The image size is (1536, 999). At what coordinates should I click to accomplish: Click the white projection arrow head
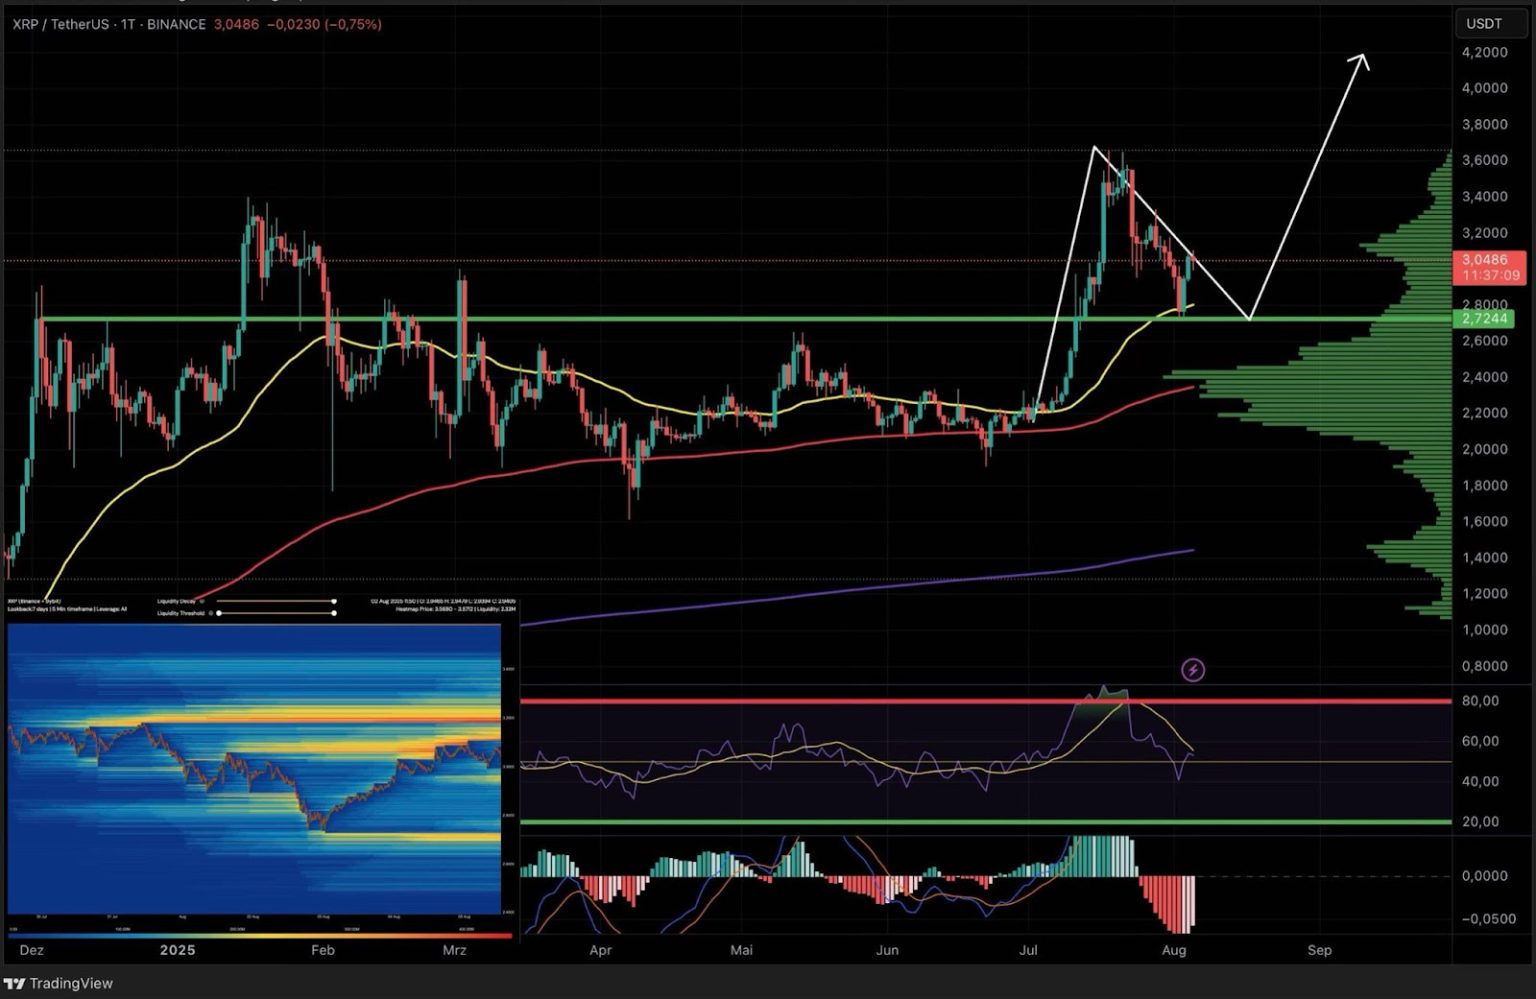(1359, 59)
